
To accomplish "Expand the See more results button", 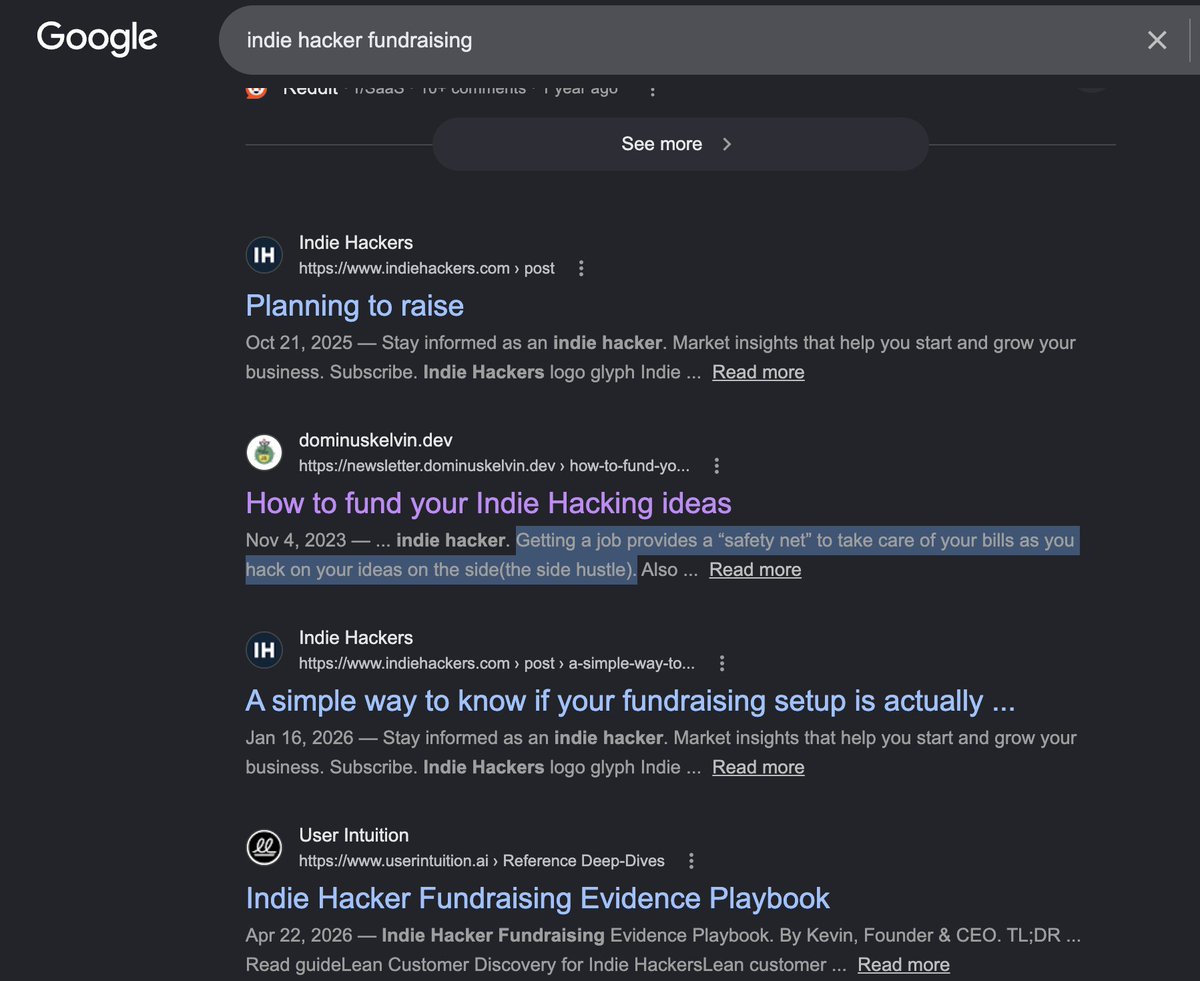I will (680, 144).
